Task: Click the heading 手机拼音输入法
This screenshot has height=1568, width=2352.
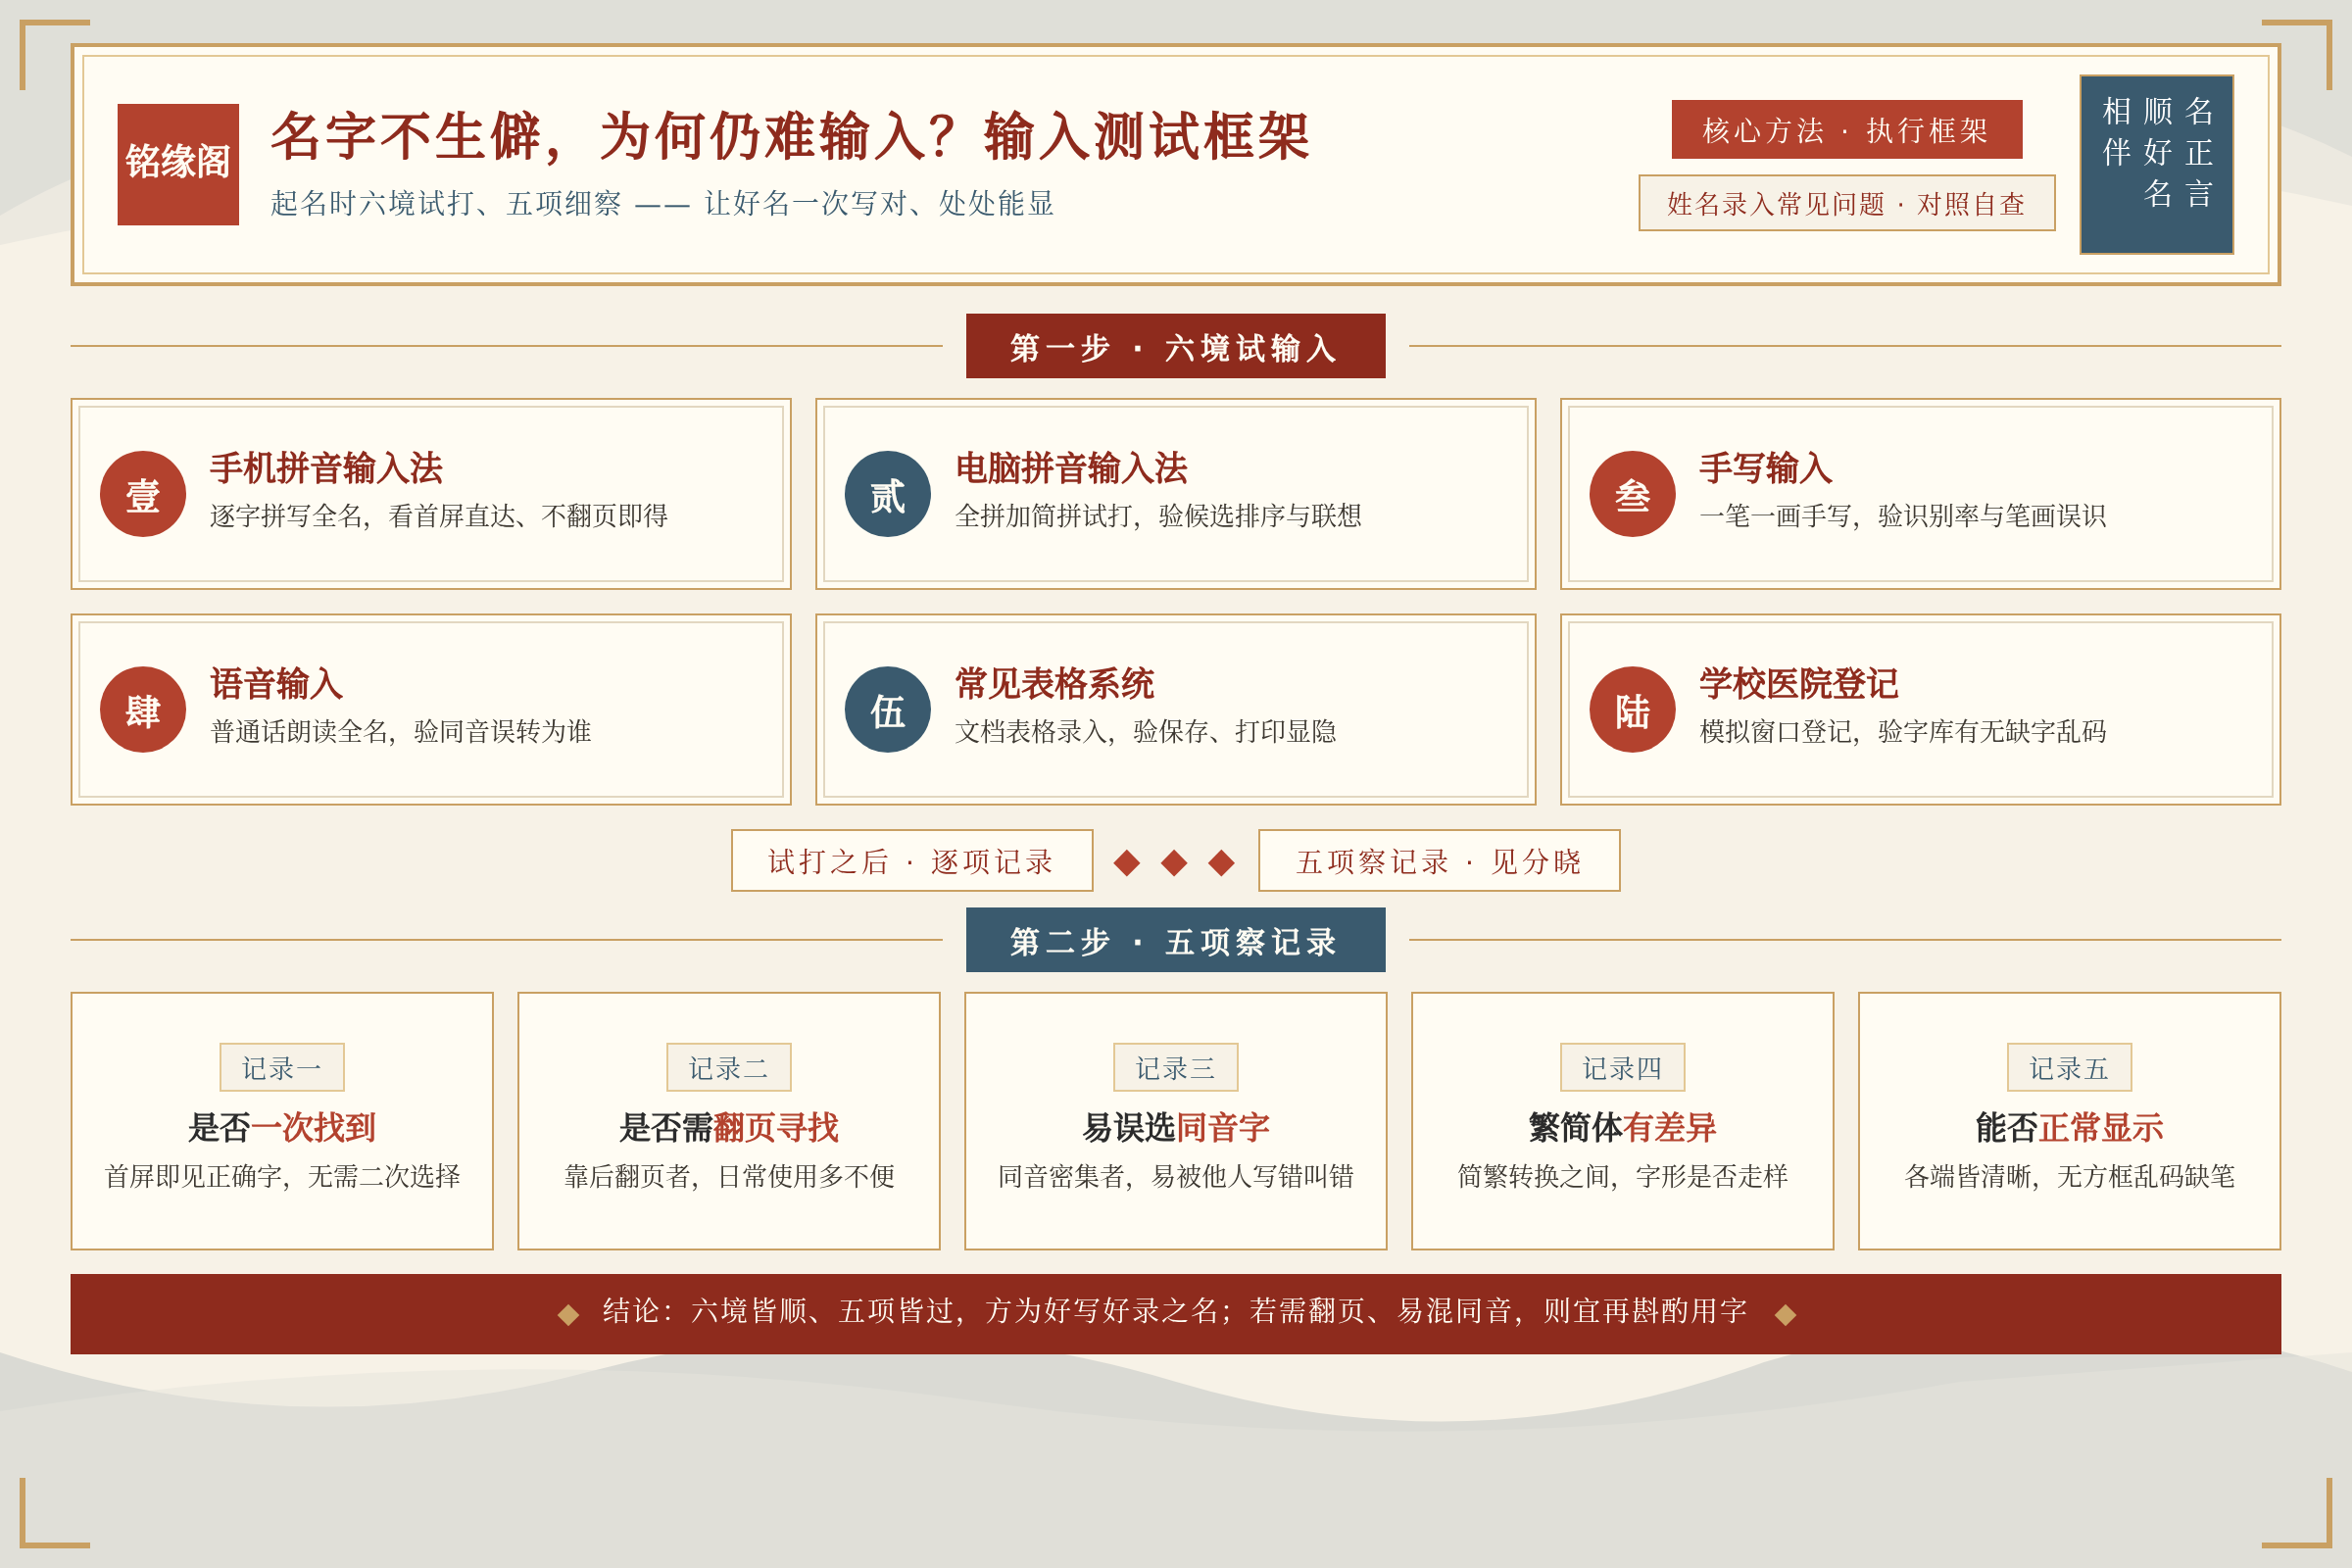Action: (x=326, y=468)
